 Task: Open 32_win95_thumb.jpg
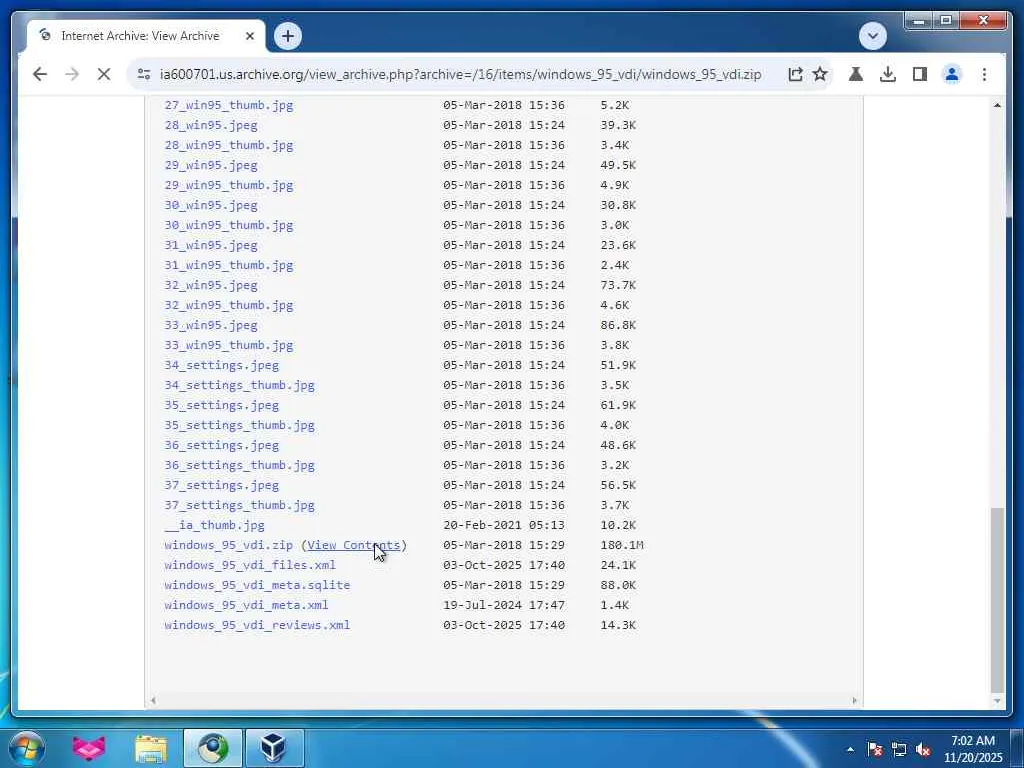click(229, 305)
